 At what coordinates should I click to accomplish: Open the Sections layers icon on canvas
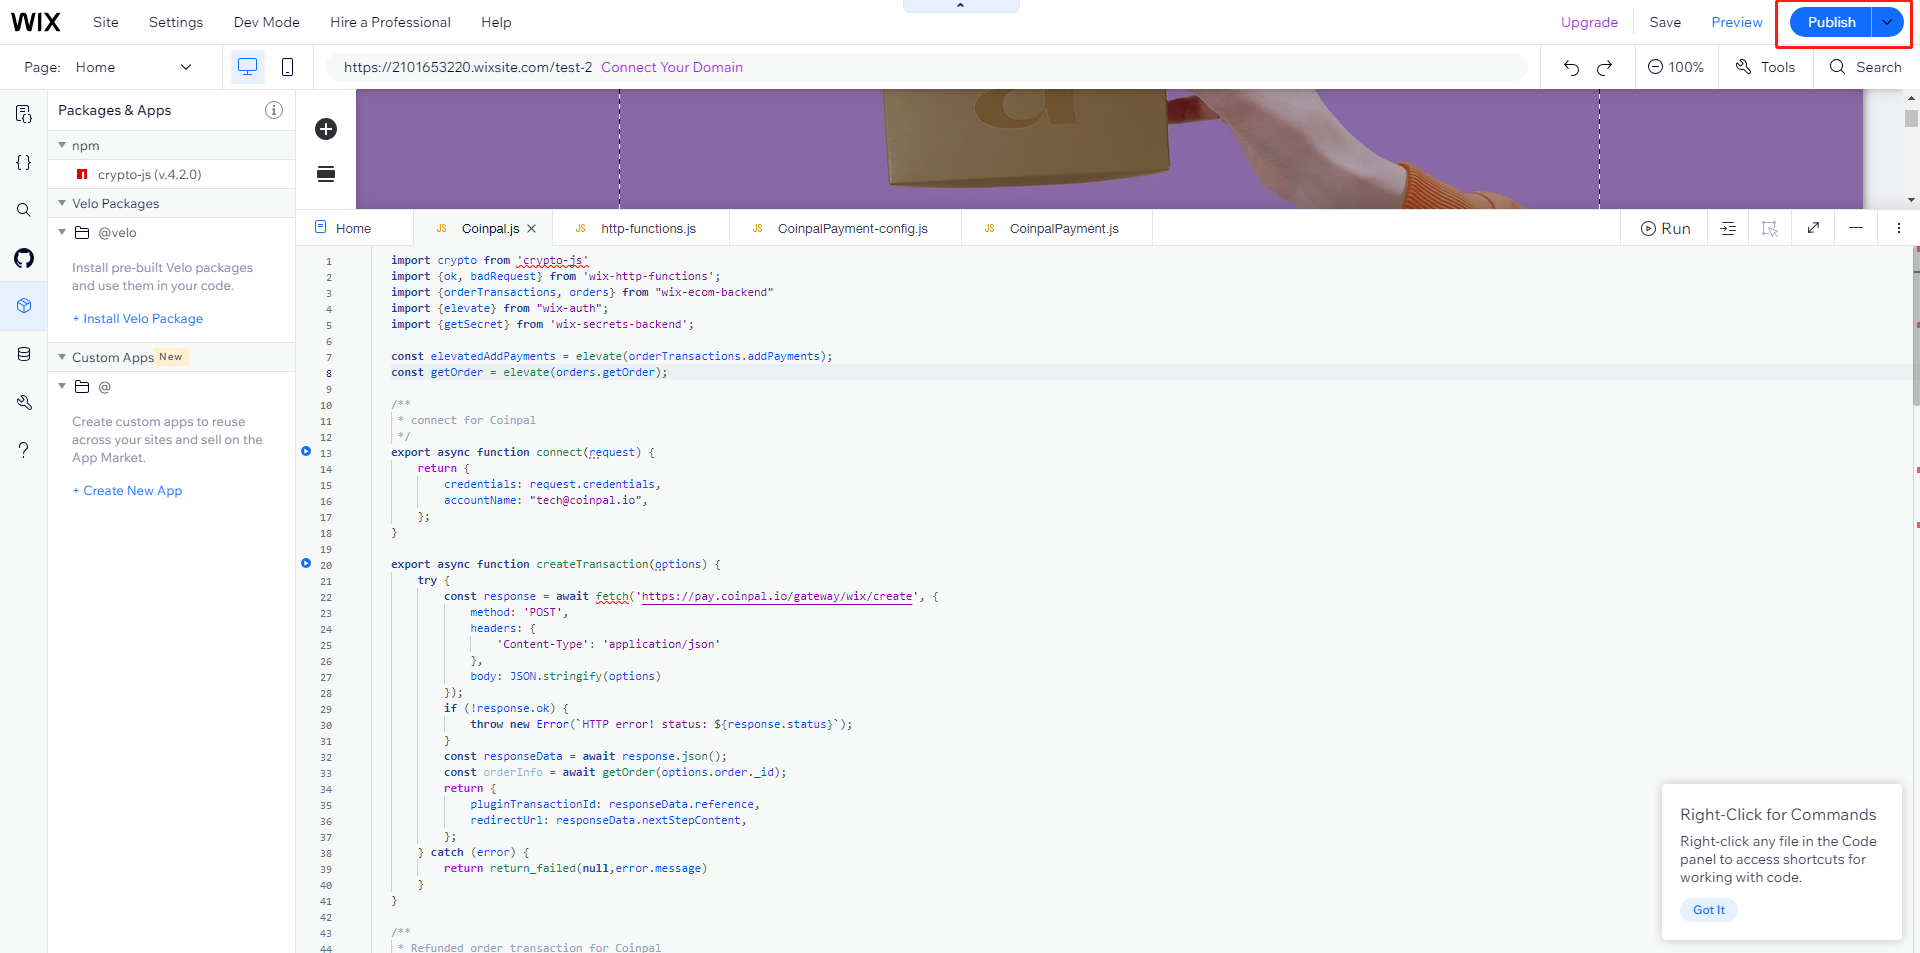click(326, 174)
